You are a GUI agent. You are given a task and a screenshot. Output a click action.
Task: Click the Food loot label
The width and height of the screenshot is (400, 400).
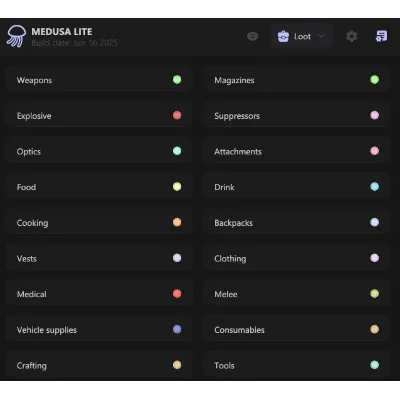(x=26, y=187)
